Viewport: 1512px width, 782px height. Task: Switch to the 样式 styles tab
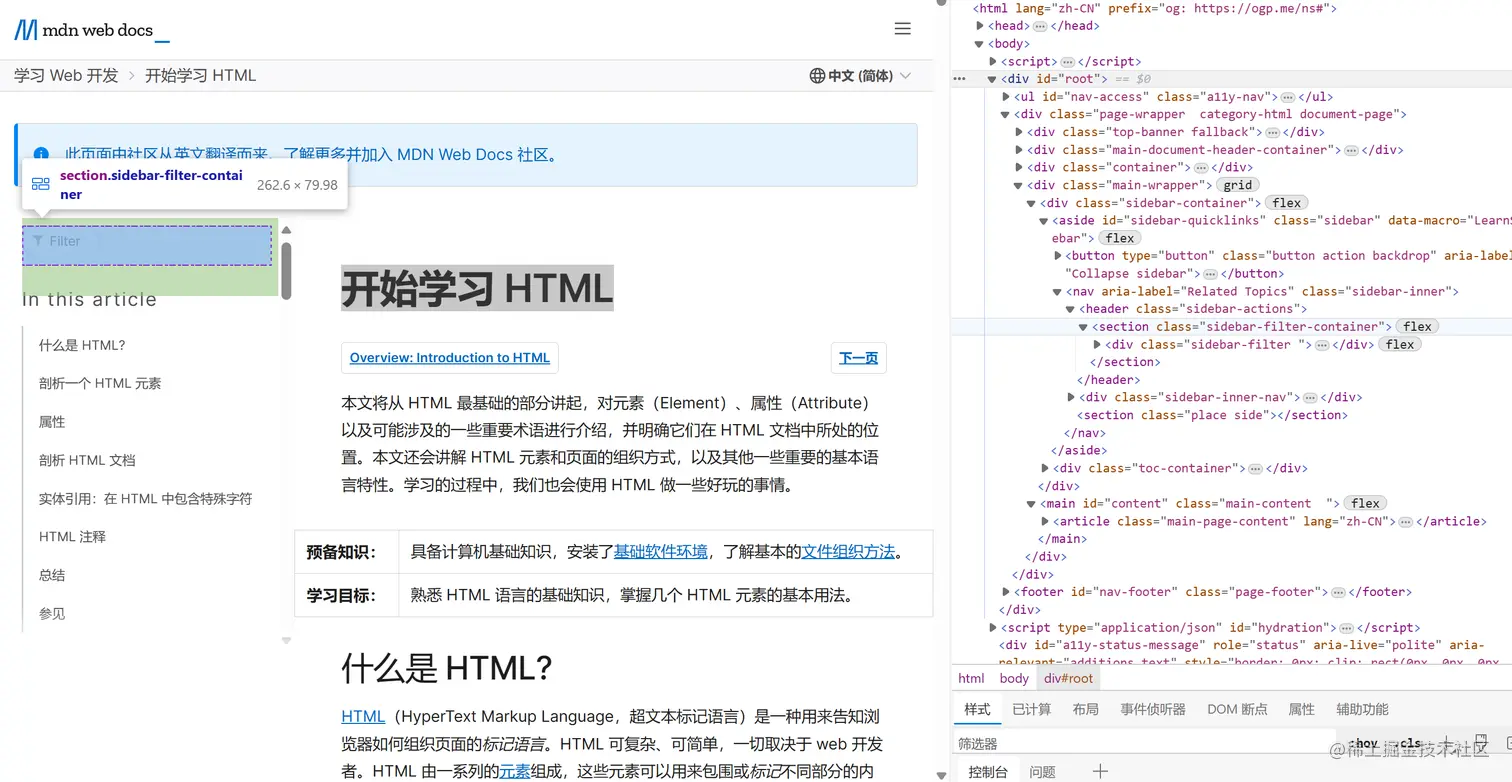(977, 709)
